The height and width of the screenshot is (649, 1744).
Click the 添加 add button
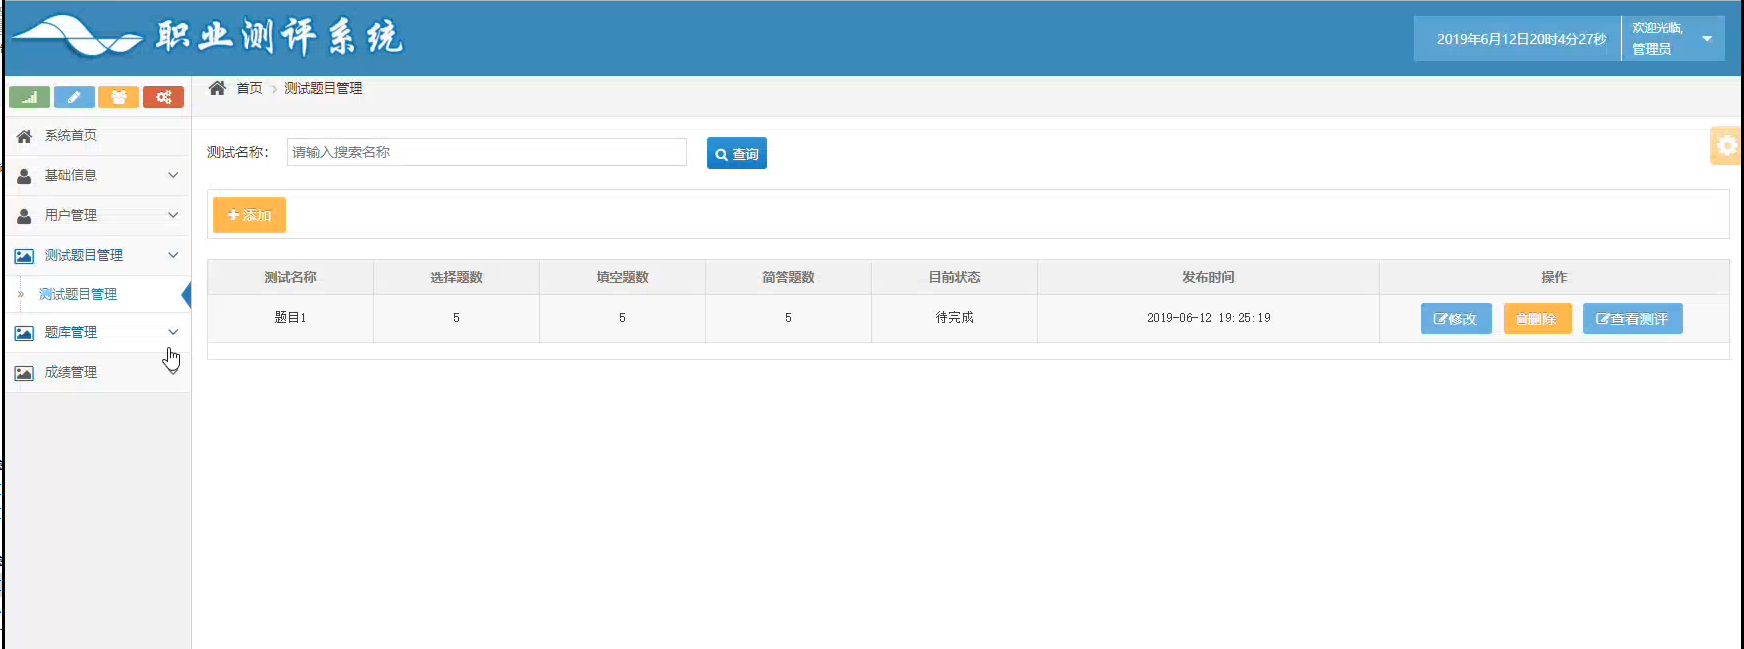coord(249,215)
